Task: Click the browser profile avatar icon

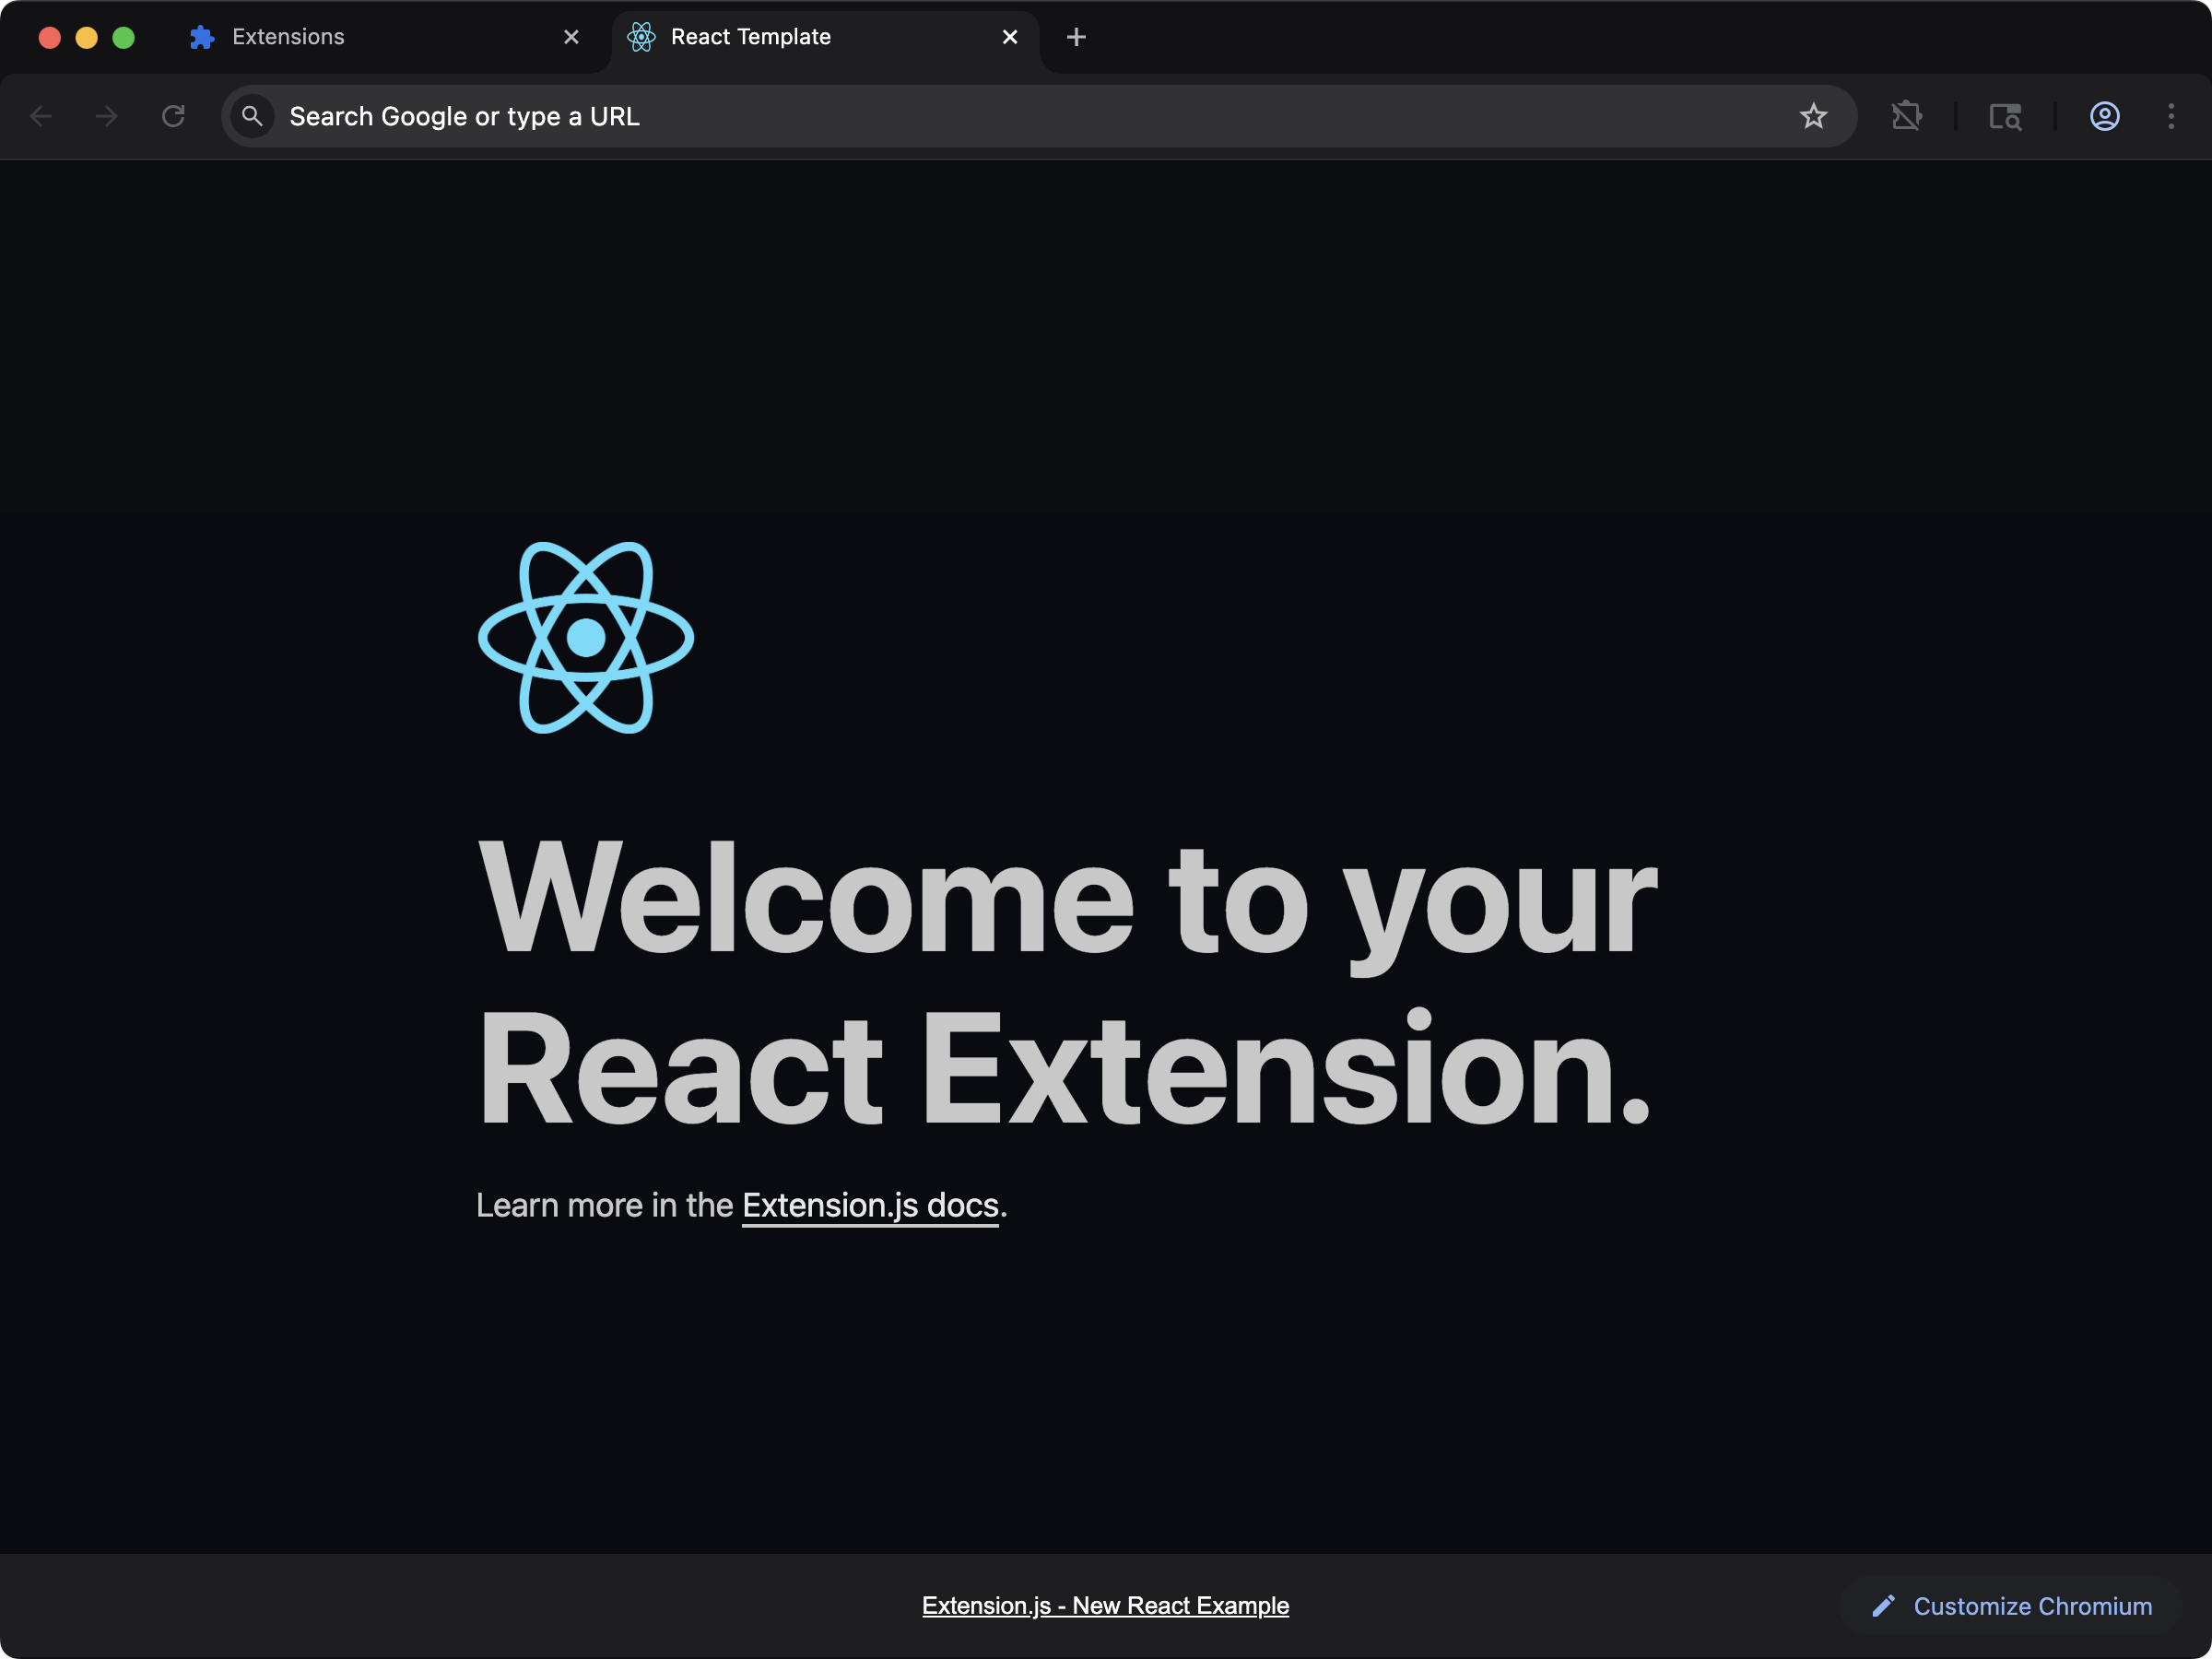Action: pyautogui.click(x=2105, y=116)
